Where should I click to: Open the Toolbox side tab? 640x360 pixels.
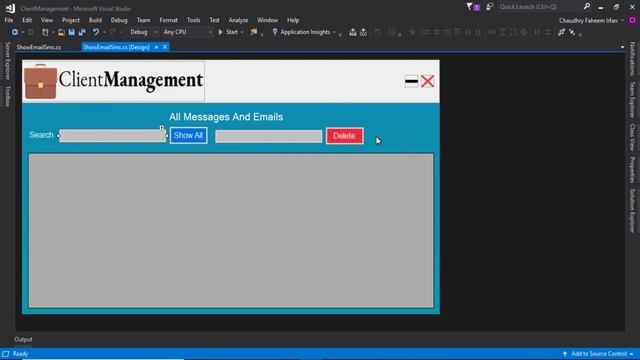click(7, 96)
